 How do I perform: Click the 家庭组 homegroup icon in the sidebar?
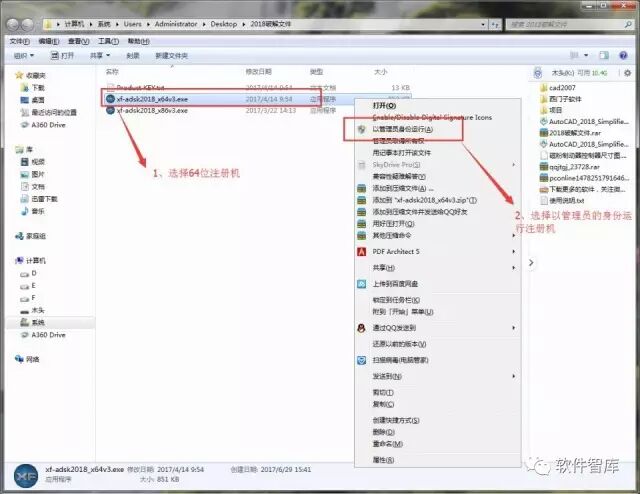(19, 236)
